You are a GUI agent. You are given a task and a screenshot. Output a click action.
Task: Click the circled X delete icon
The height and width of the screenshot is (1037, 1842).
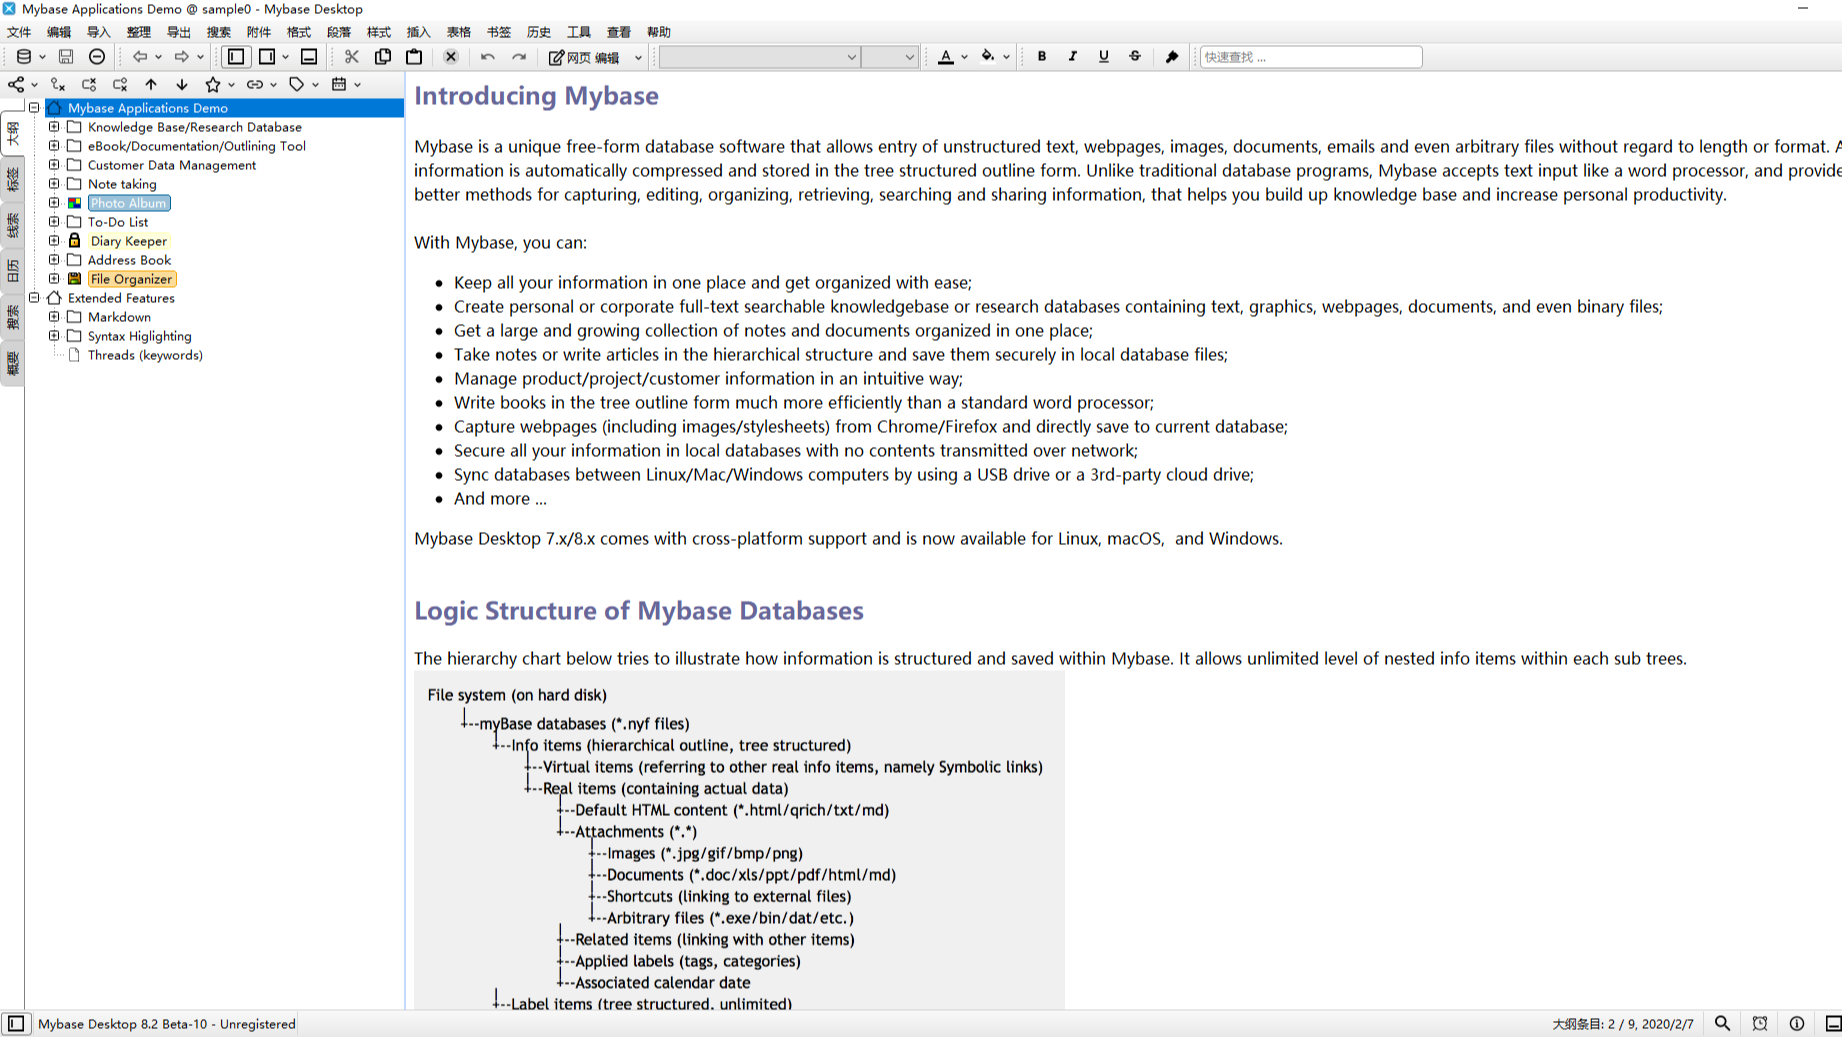click(451, 57)
